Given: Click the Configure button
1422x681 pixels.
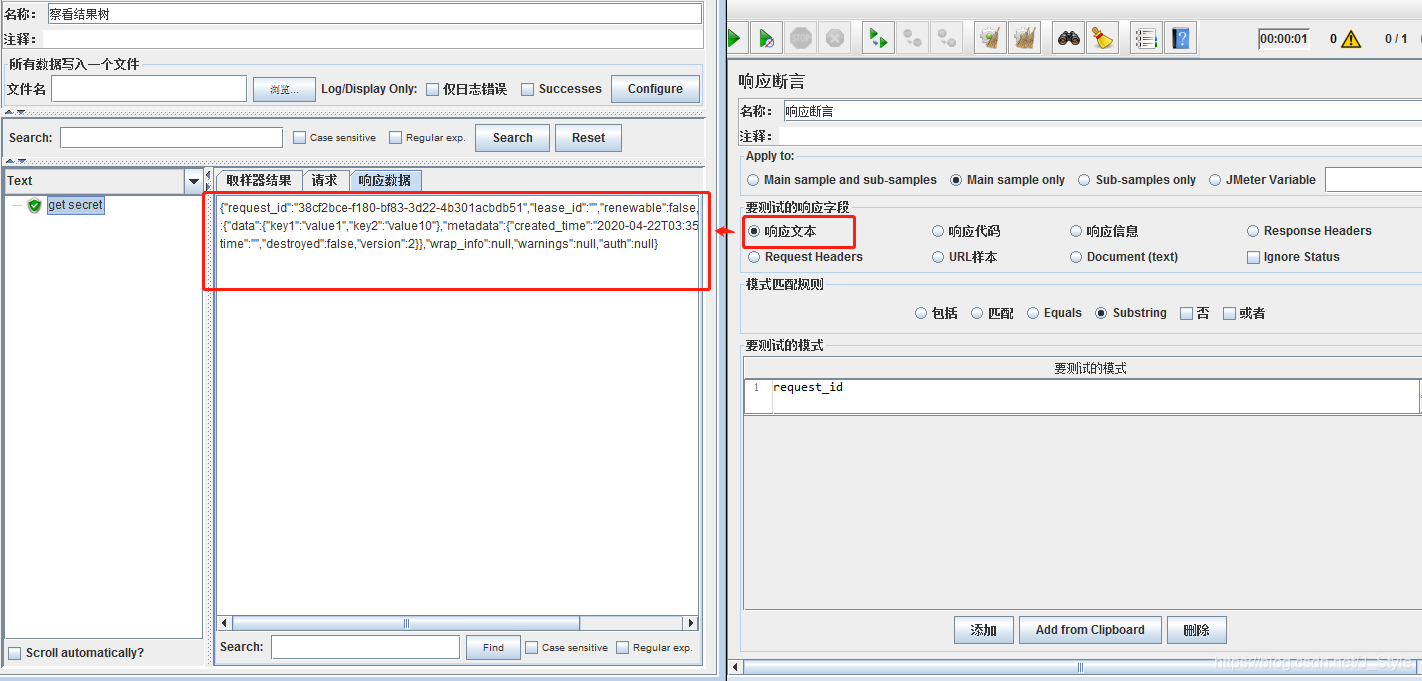Looking at the screenshot, I should pos(655,89).
